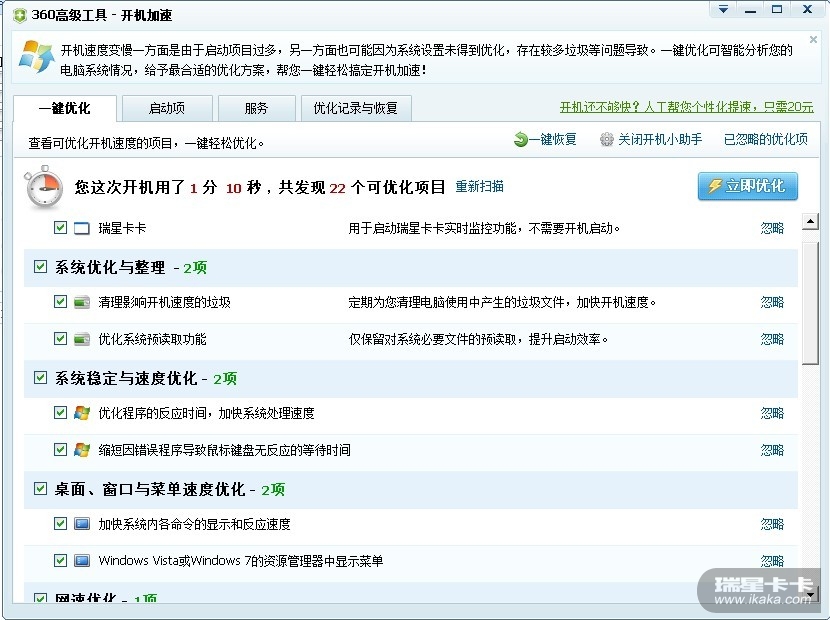Uncheck 优化程序的反应时间 item
This screenshot has width=830, height=620.
(x=60, y=412)
